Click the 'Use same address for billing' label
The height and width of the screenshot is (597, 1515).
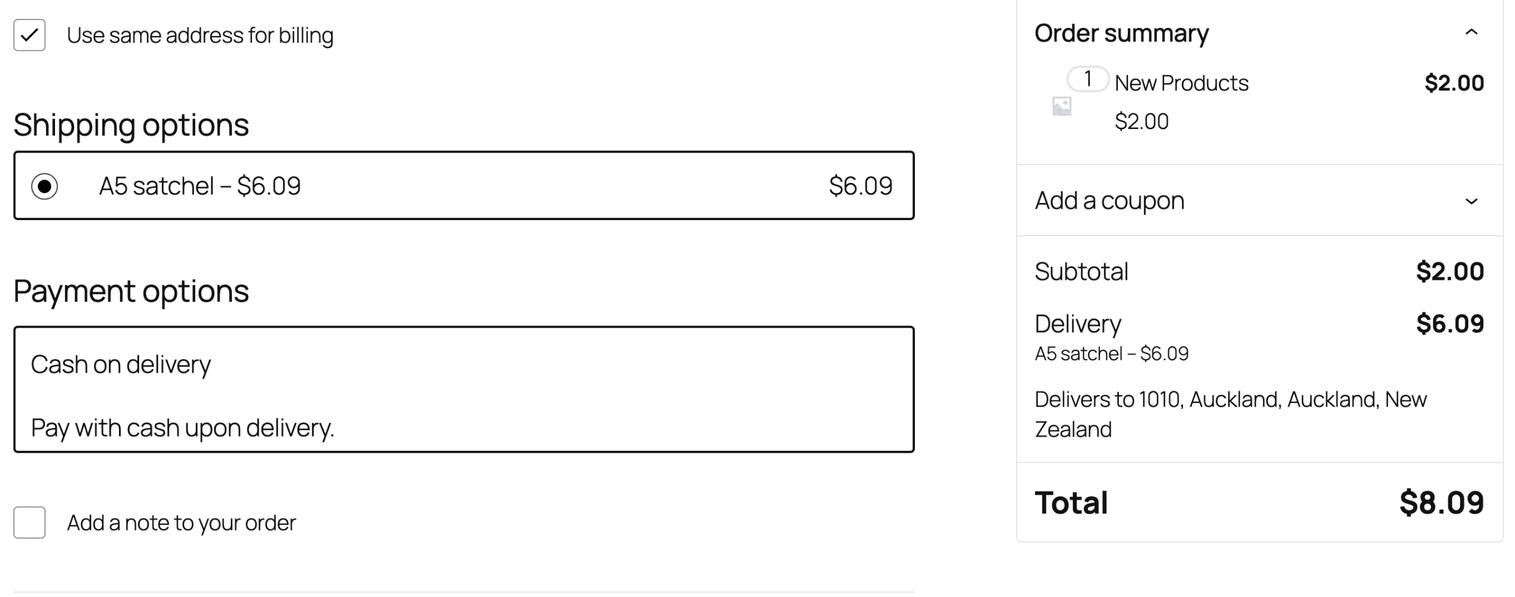(200, 36)
